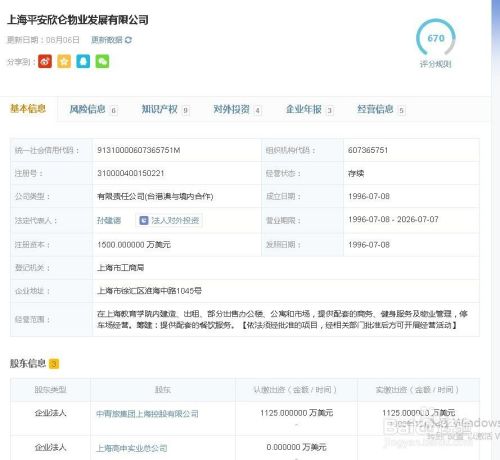Viewport: 500px width, 460px height.
Task: Click registration authority 上海市工商局
Action: [121, 268]
